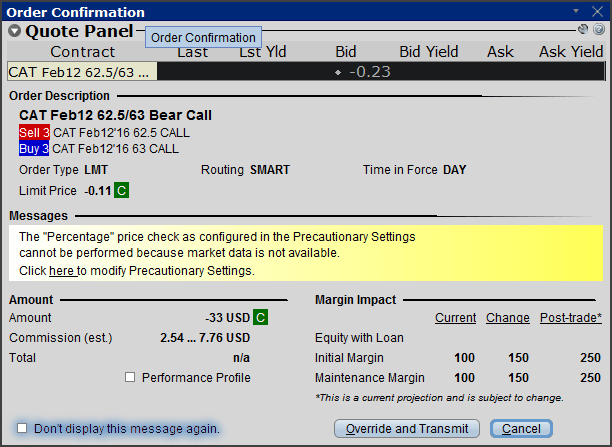The image size is (612, 447).
Task: Open the title bar dropdown arrow
Action: tap(576, 11)
